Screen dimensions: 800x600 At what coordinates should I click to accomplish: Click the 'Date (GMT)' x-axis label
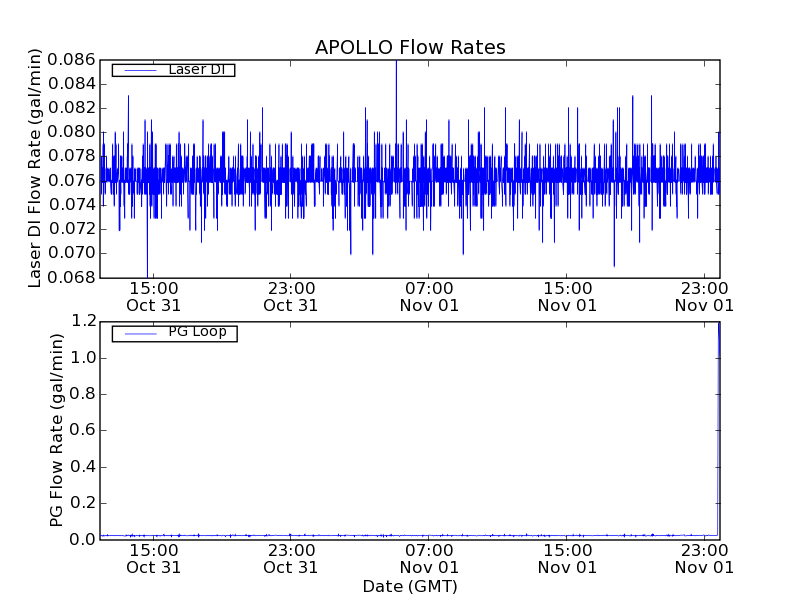(x=410, y=586)
